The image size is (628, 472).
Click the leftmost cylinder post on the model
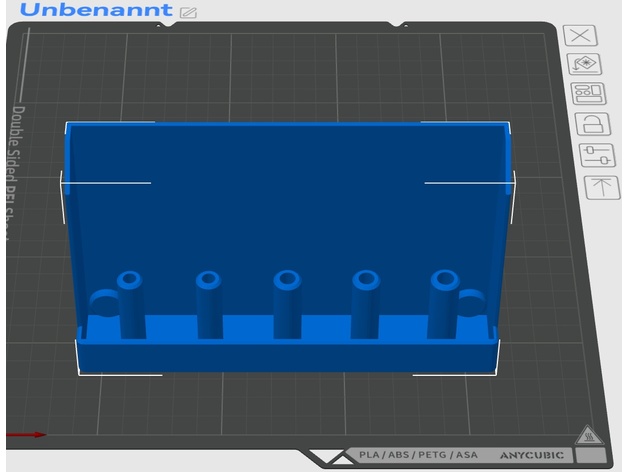130,306
